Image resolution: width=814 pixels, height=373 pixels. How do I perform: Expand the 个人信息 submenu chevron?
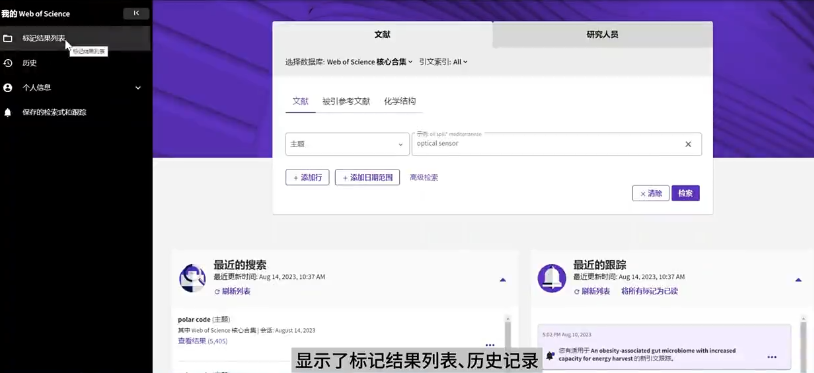[x=138, y=88]
